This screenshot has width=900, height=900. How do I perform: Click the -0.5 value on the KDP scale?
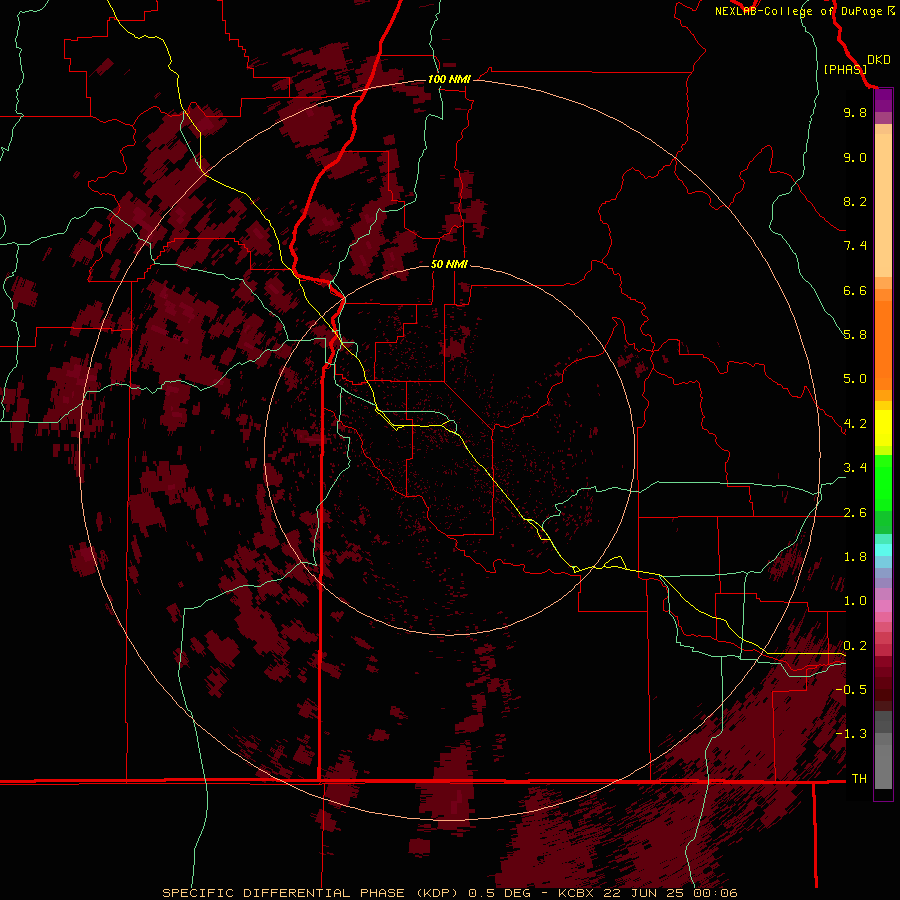click(x=851, y=689)
